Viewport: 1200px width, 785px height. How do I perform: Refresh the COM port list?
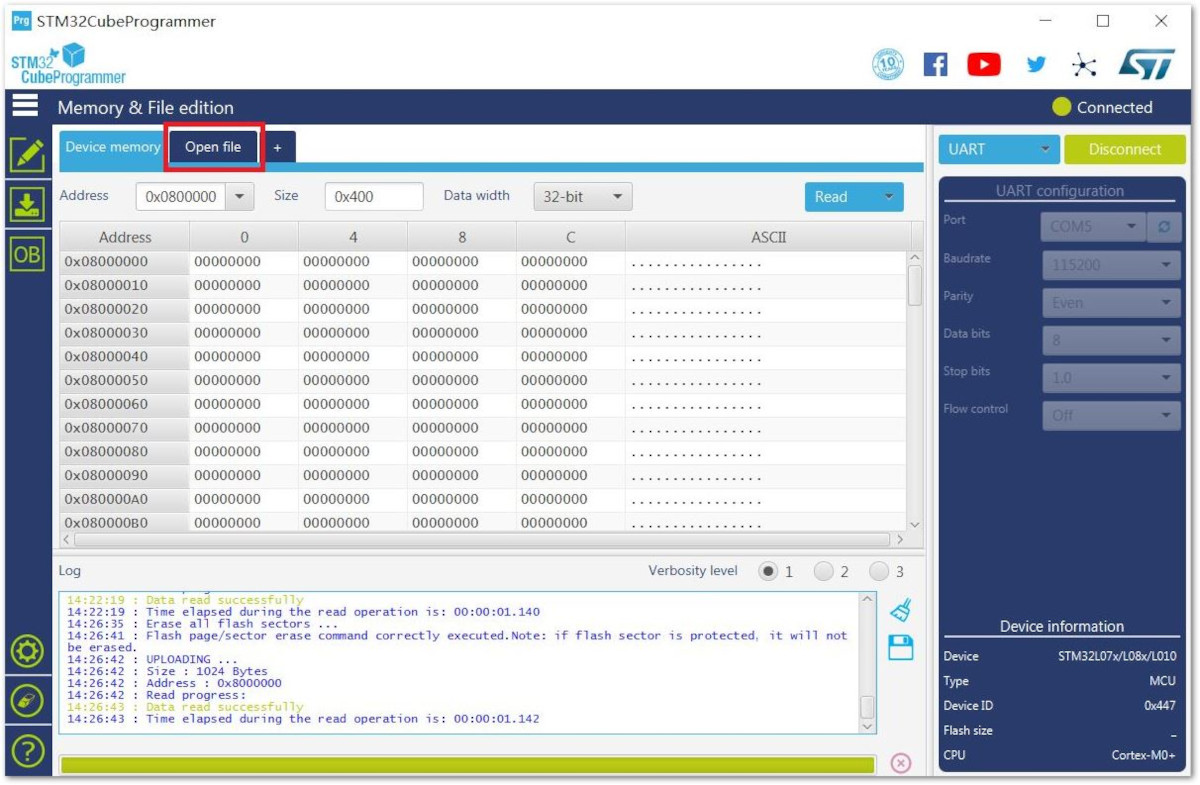(x=1163, y=227)
